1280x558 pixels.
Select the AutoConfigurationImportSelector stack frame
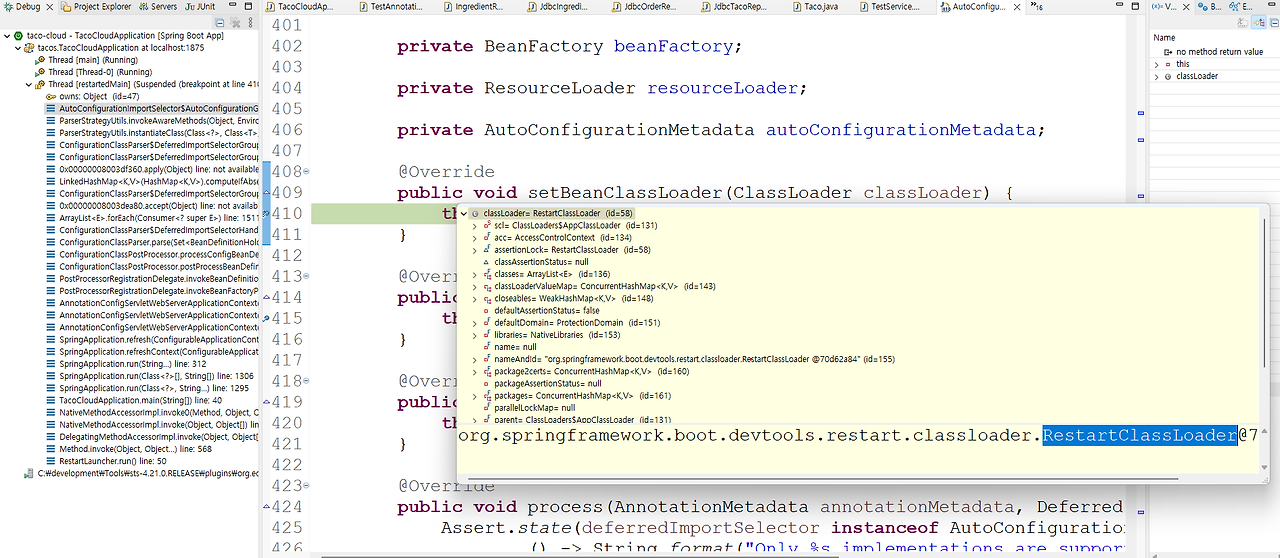pos(152,108)
